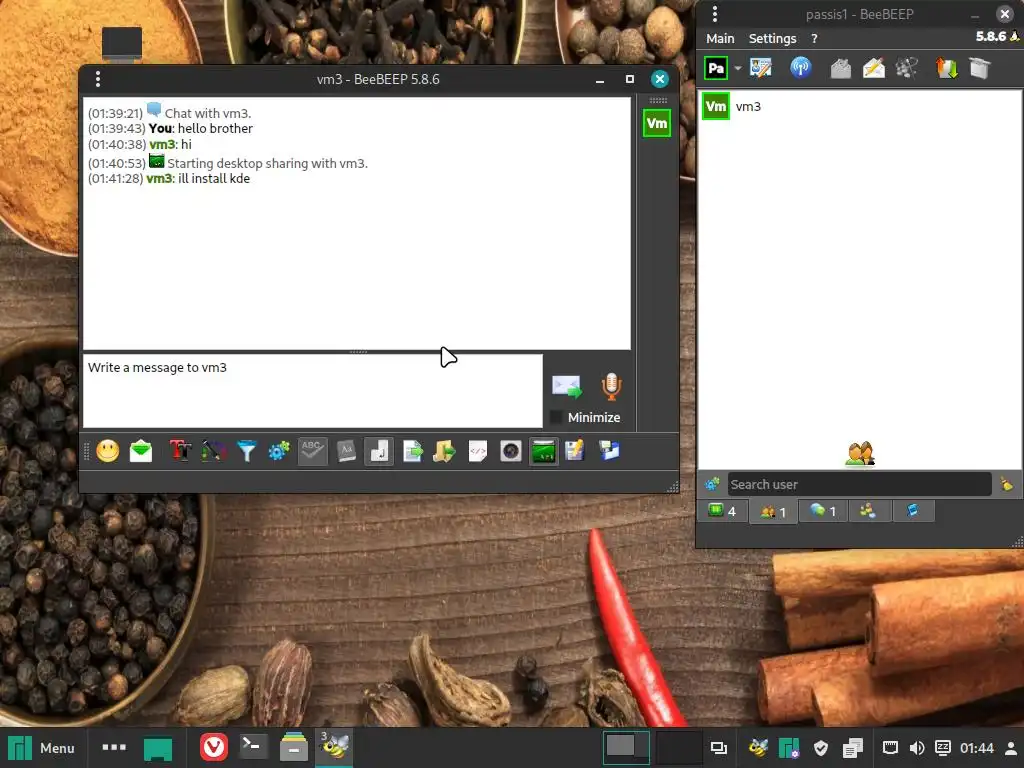
Task: Switch to the users tab showing 1
Action: coord(773,511)
